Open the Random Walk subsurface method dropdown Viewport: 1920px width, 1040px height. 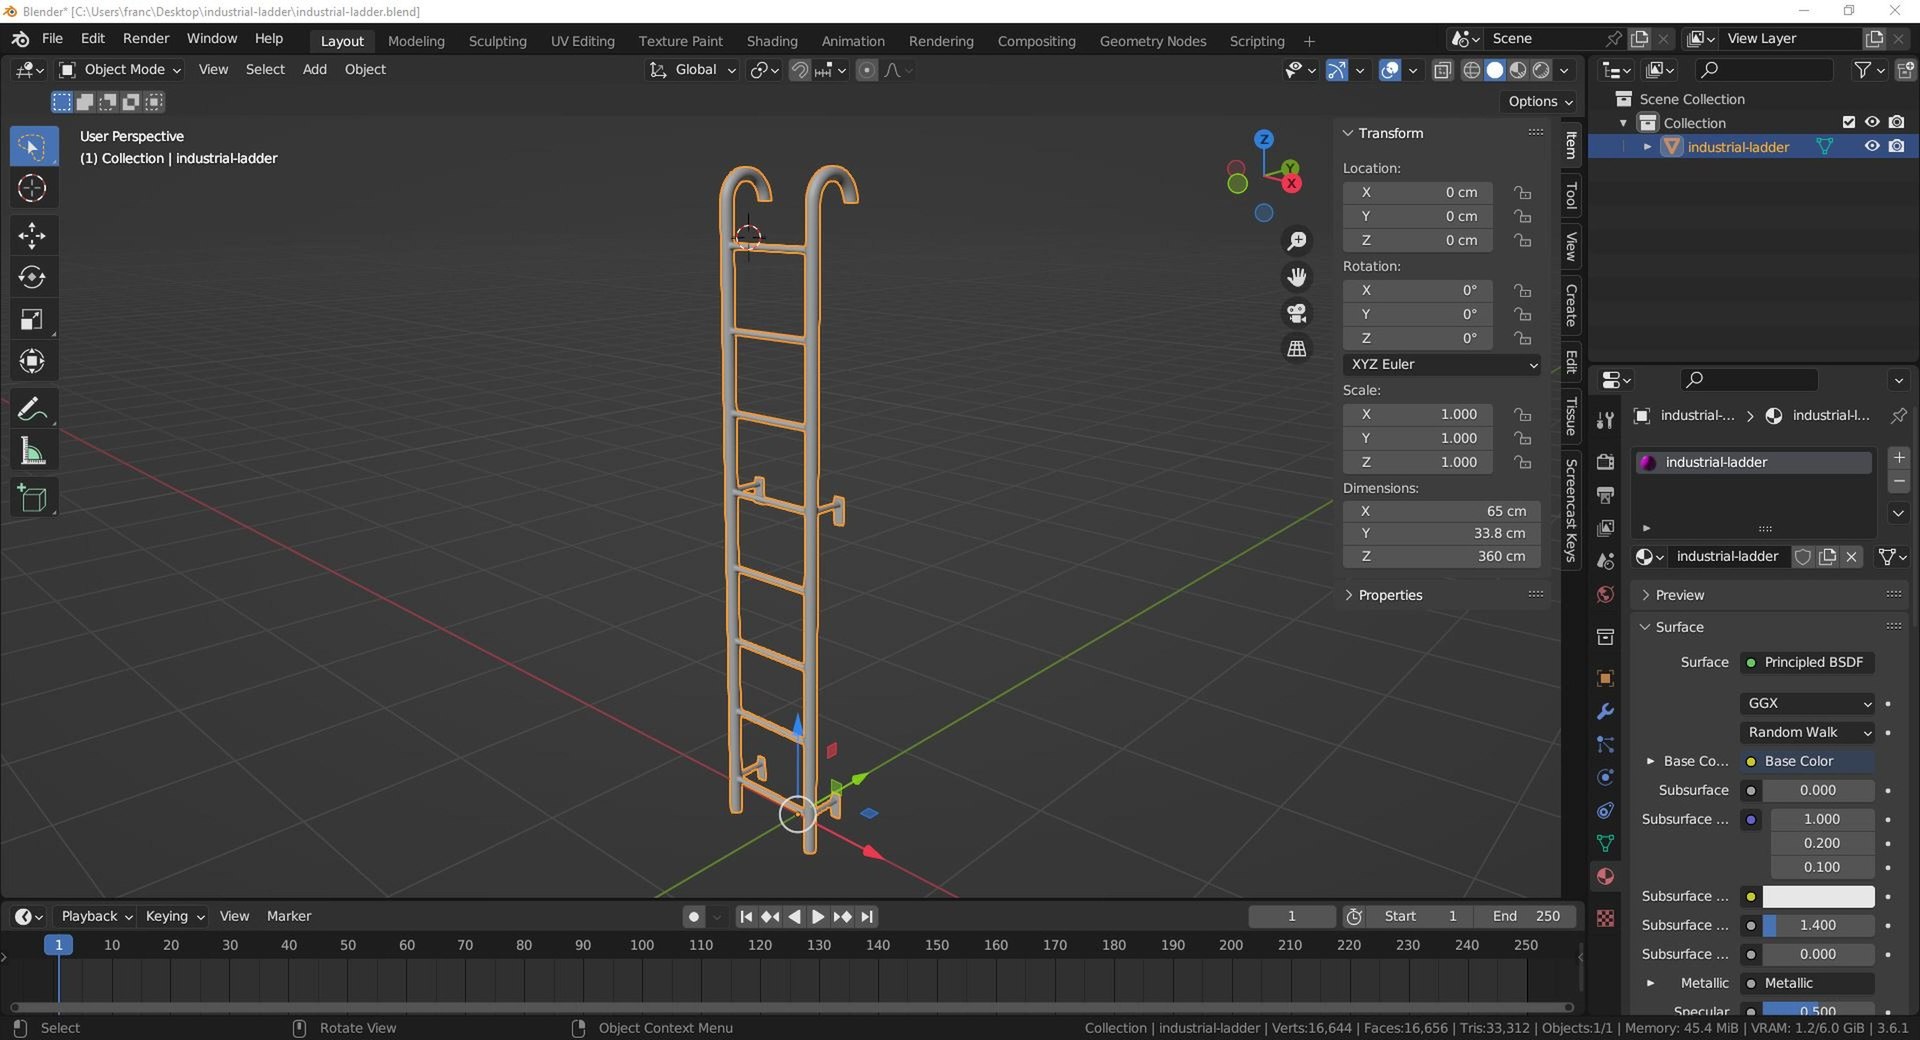[x=1808, y=732]
